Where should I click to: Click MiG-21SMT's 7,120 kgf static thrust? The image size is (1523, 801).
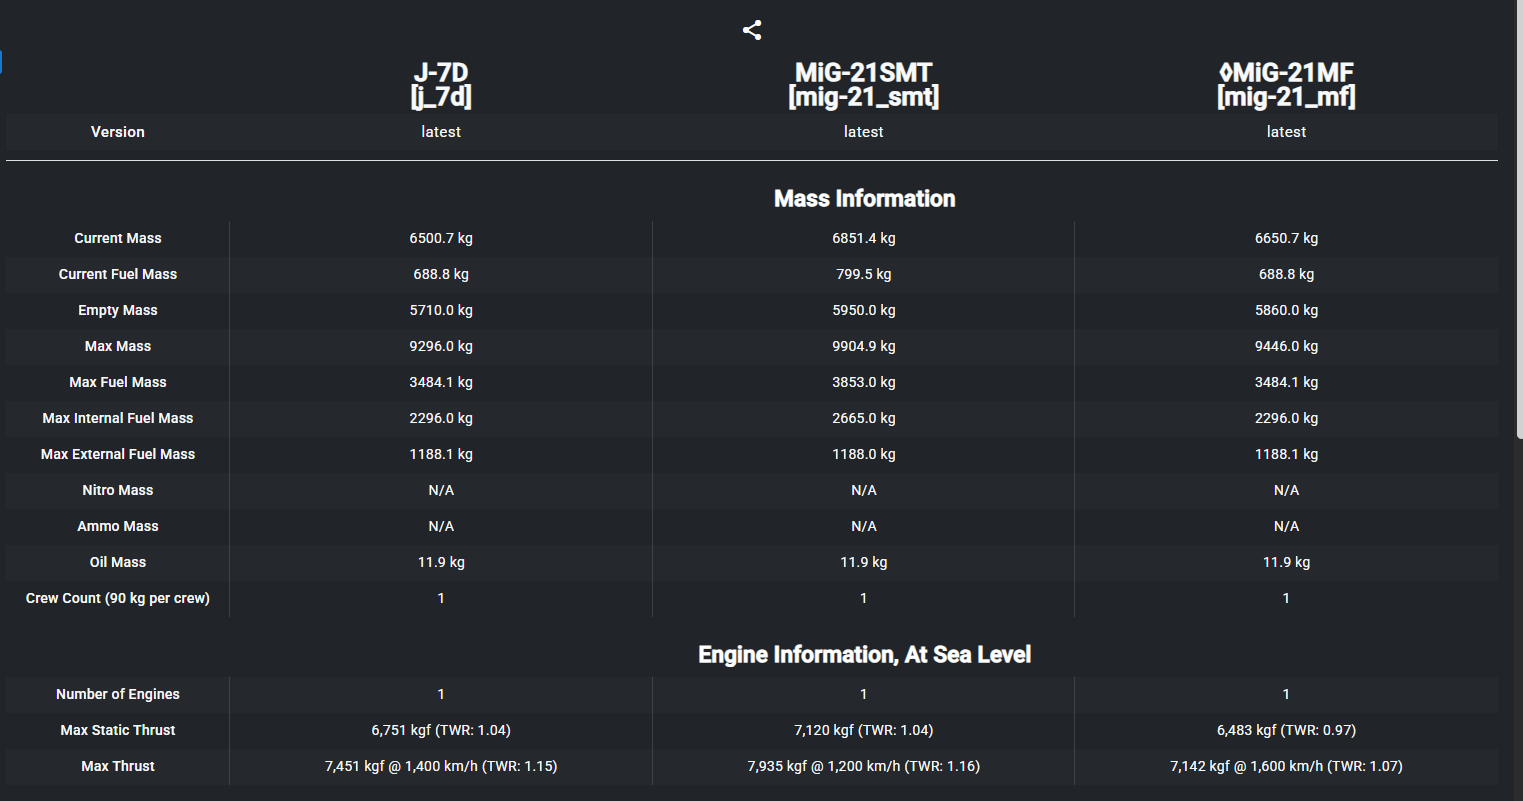863,730
